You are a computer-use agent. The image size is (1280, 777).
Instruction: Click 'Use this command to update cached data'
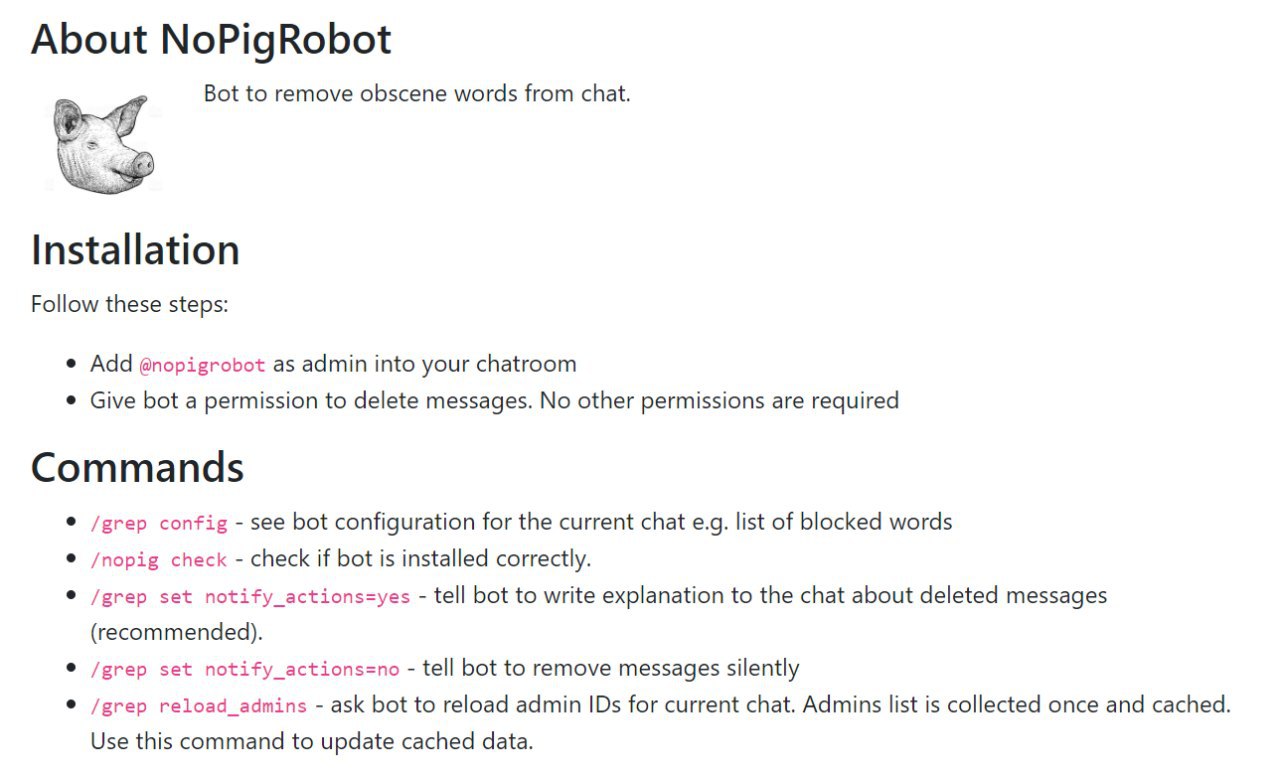312,742
